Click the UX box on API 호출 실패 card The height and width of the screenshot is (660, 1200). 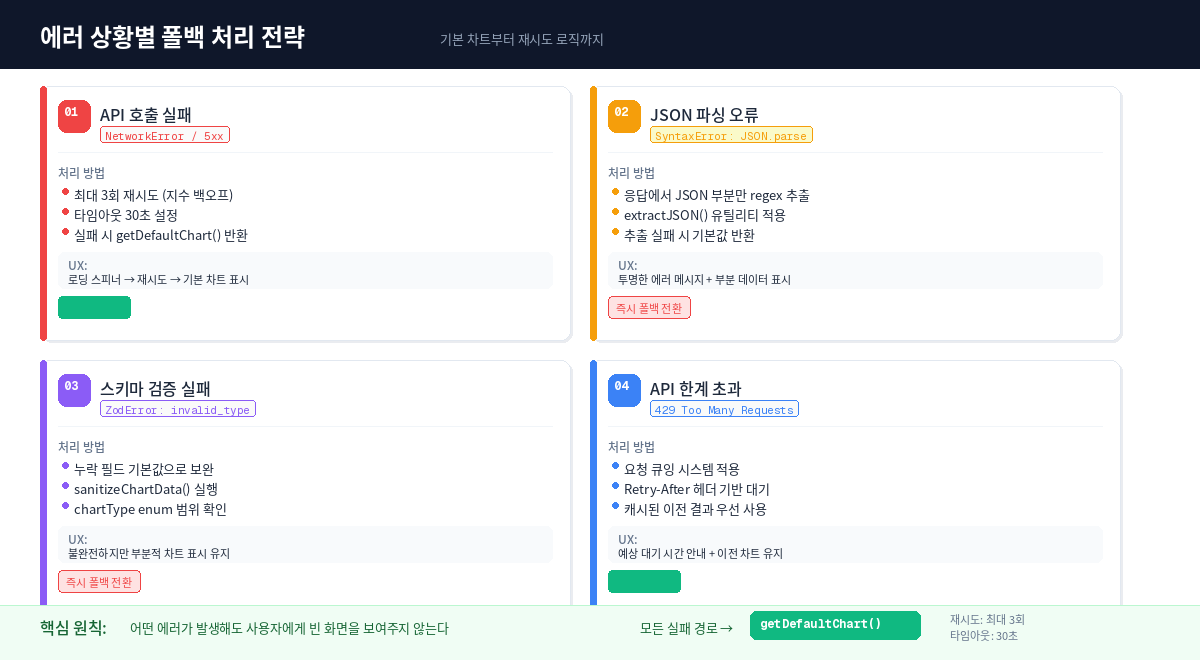[305, 270]
